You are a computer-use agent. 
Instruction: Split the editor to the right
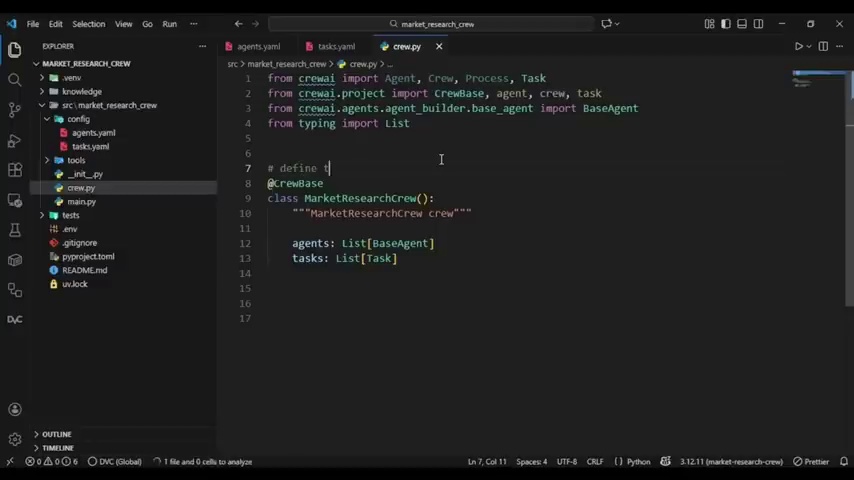point(823,46)
